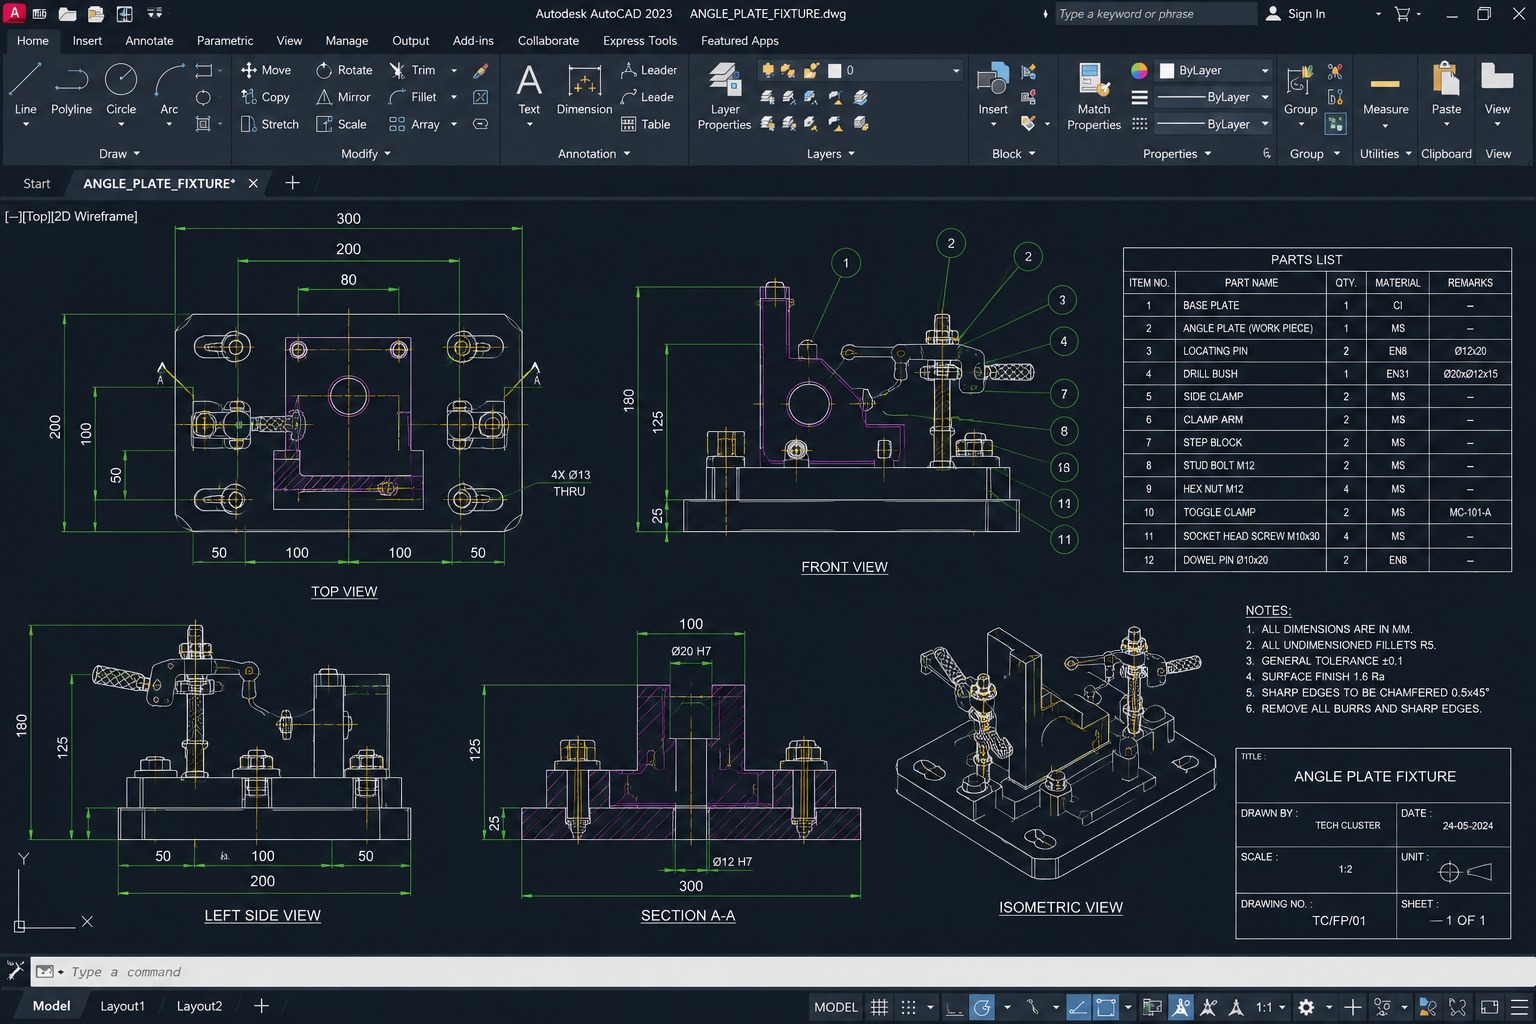Image resolution: width=1536 pixels, height=1024 pixels.
Task: Activate the Dimension tool
Action: (x=584, y=89)
